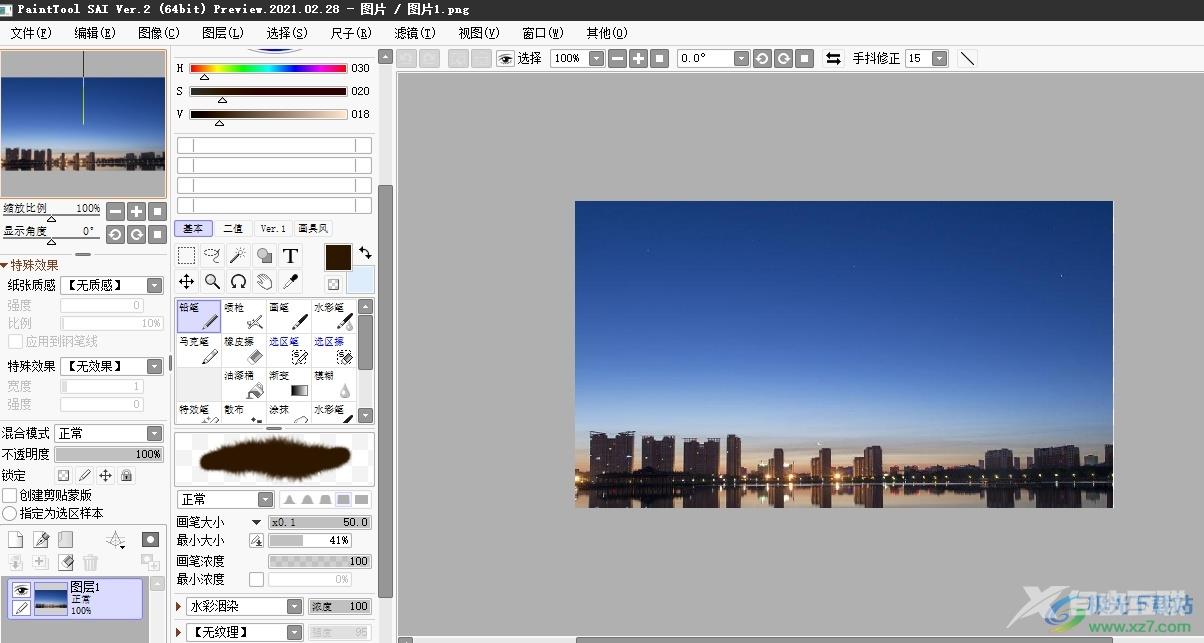1204x643 pixels.
Task: Add a layer mask
Action: (150, 540)
